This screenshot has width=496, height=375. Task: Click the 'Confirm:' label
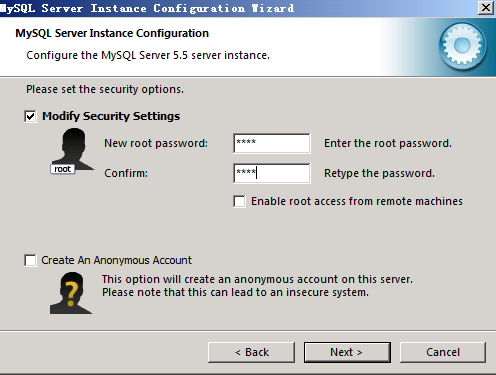[x=126, y=173]
